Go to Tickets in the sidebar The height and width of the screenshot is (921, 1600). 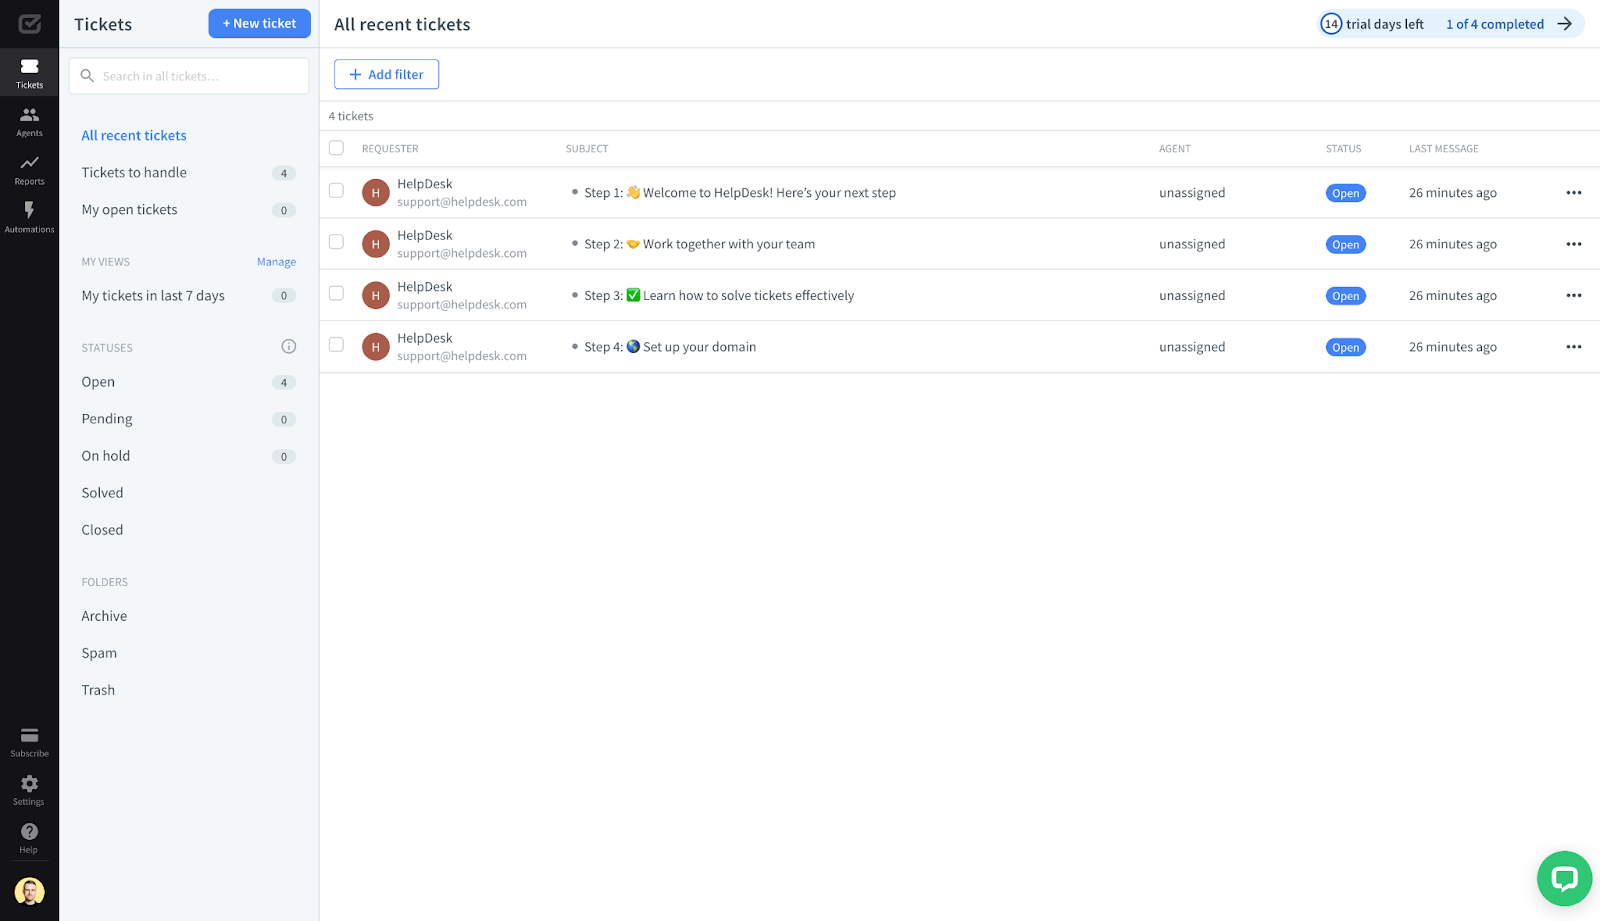click(x=29, y=73)
